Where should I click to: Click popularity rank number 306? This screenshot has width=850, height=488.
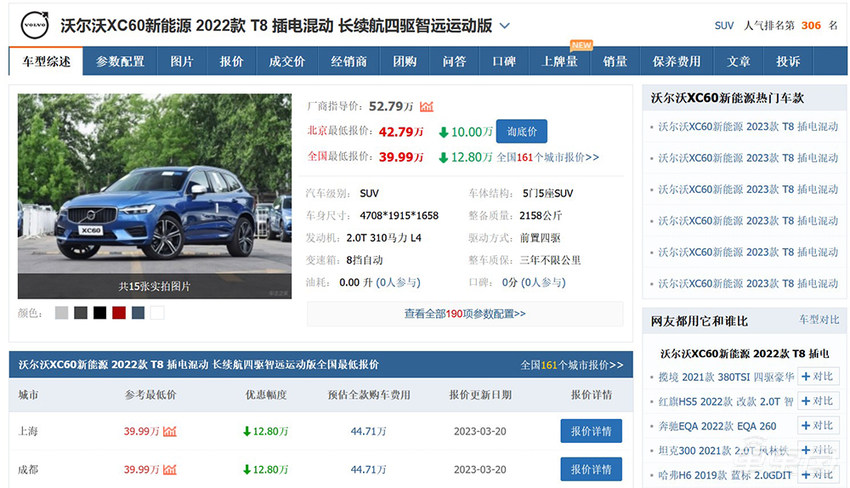pos(811,25)
